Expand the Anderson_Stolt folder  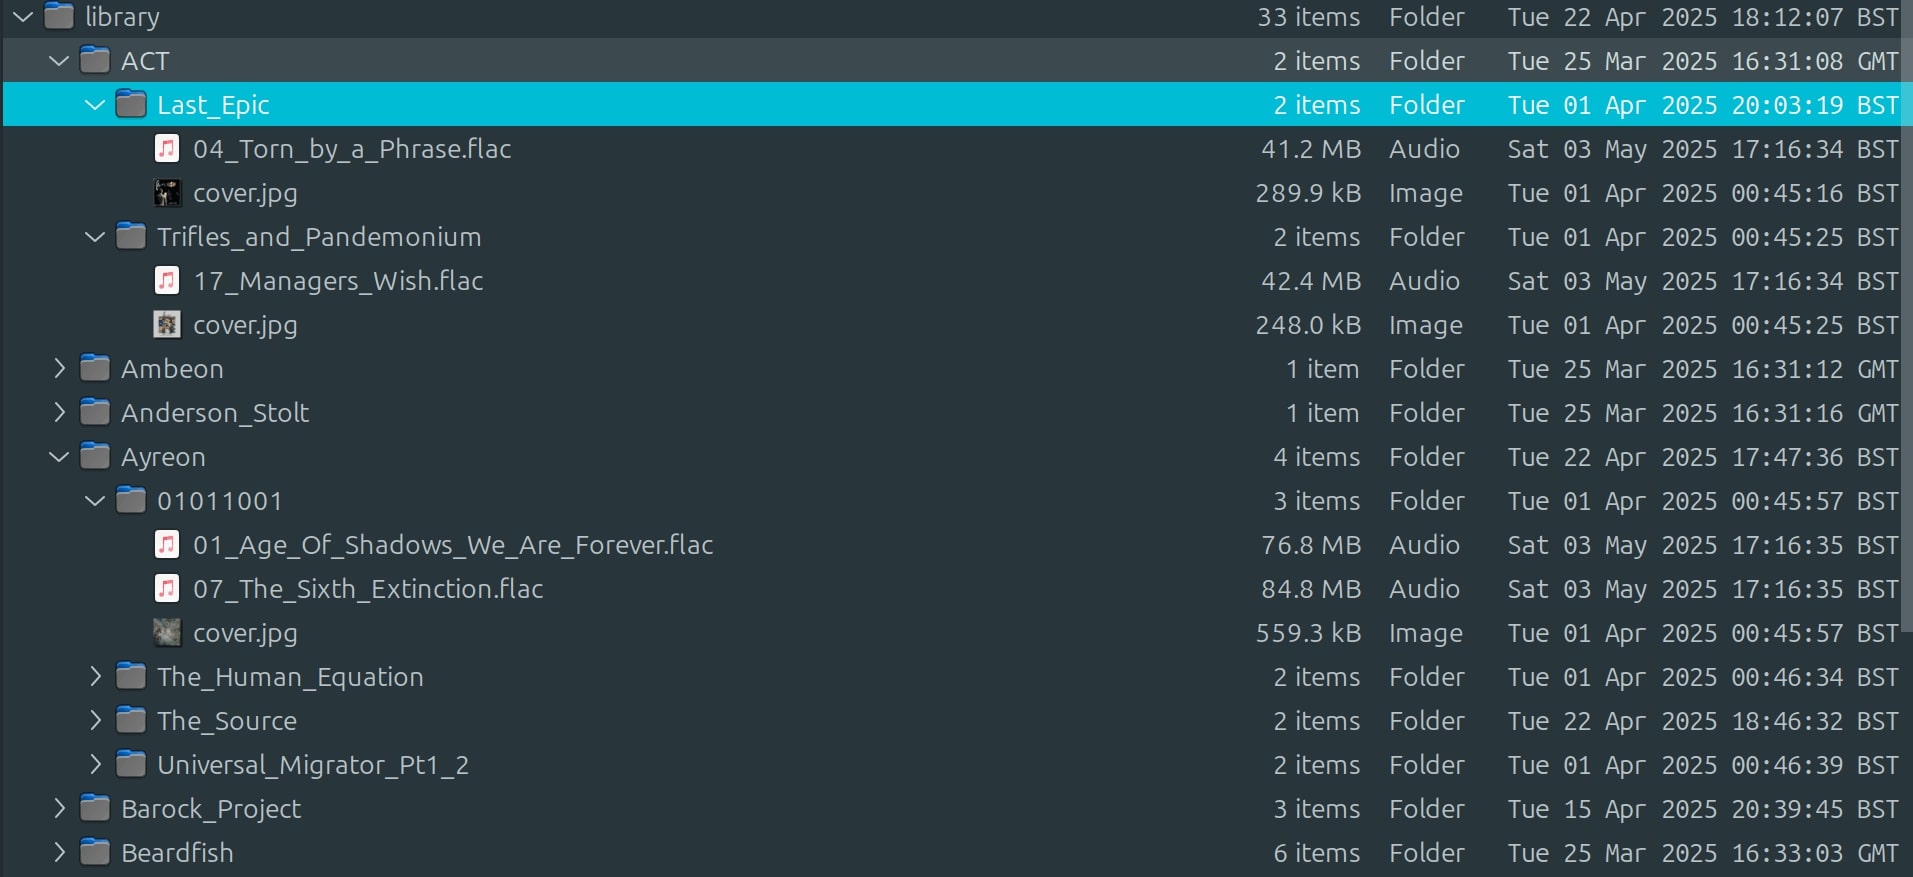tap(59, 413)
